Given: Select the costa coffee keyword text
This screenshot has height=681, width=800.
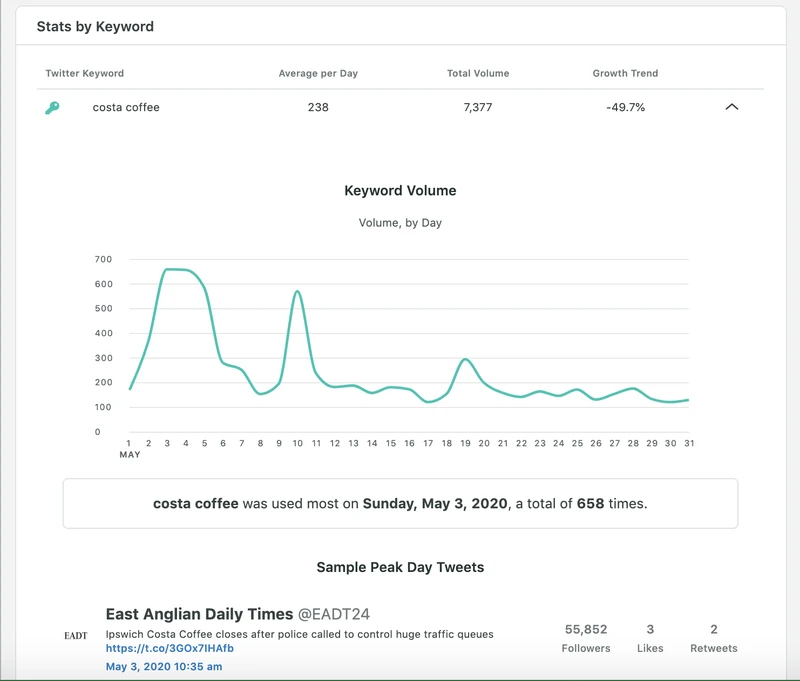Looking at the screenshot, I should tap(126, 107).
